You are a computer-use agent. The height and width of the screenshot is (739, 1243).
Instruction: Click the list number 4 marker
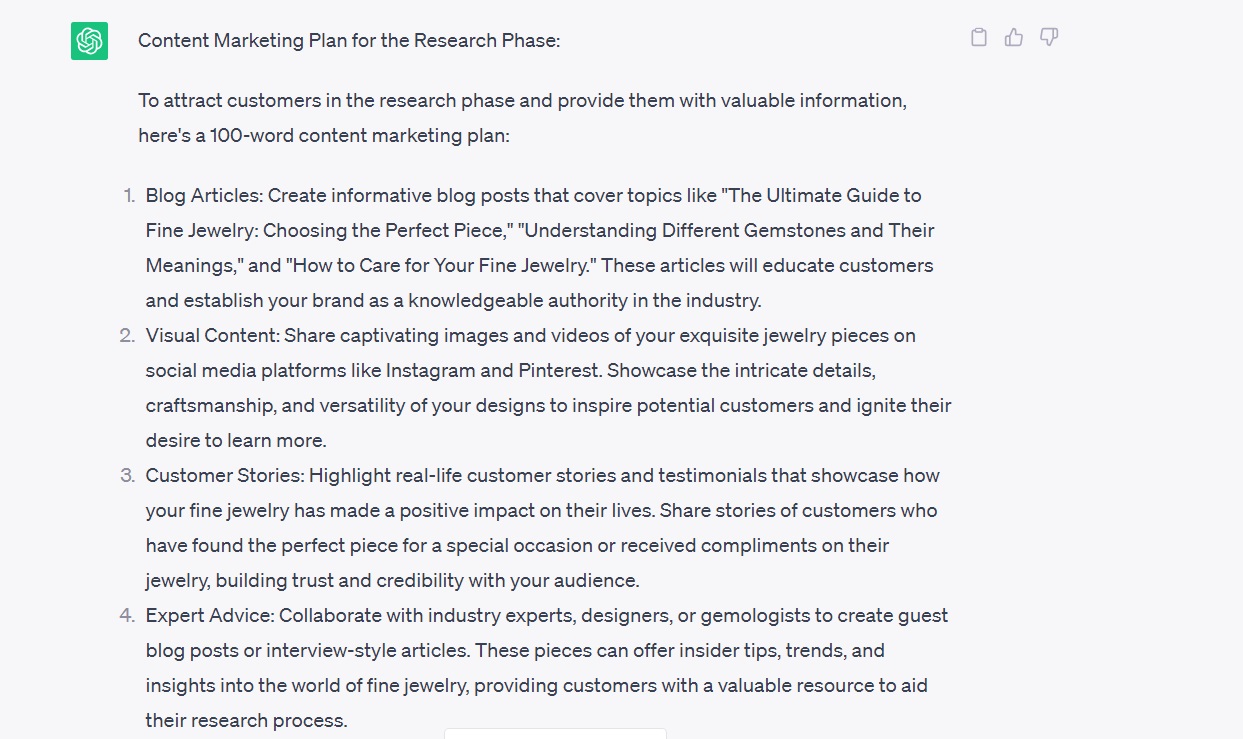click(x=127, y=616)
